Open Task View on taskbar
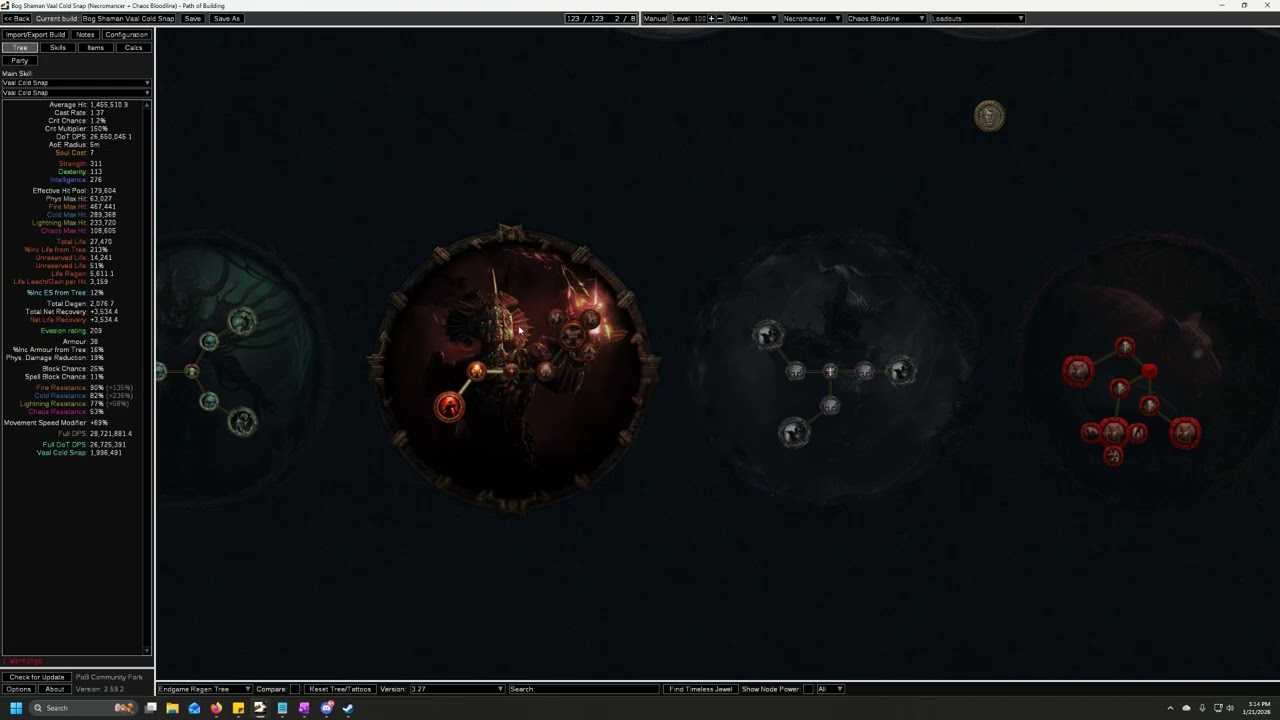 coord(150,708)
